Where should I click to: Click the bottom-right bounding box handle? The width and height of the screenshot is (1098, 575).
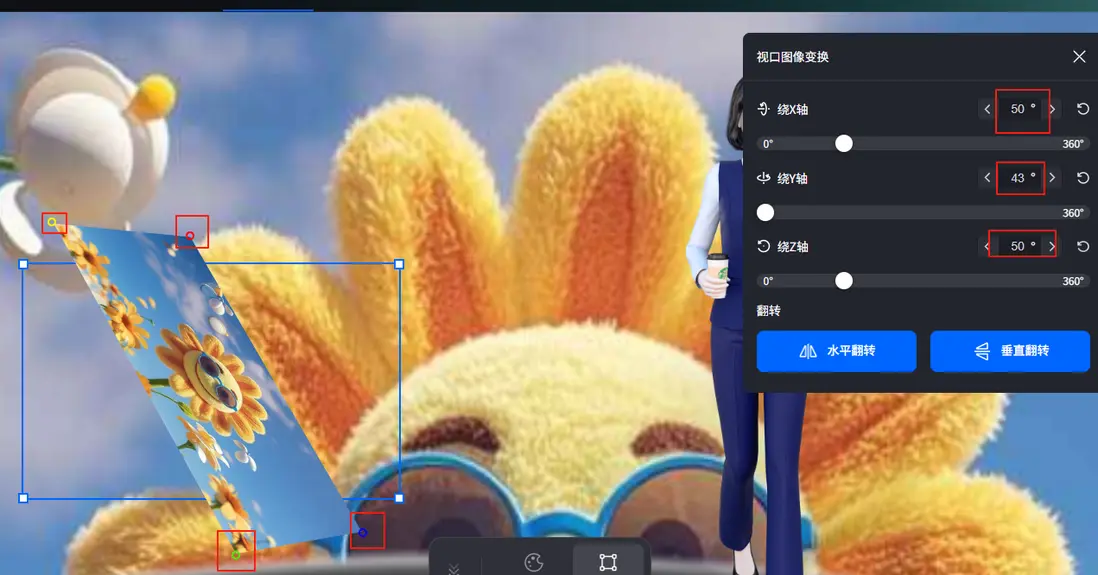[x=399, y=498]
